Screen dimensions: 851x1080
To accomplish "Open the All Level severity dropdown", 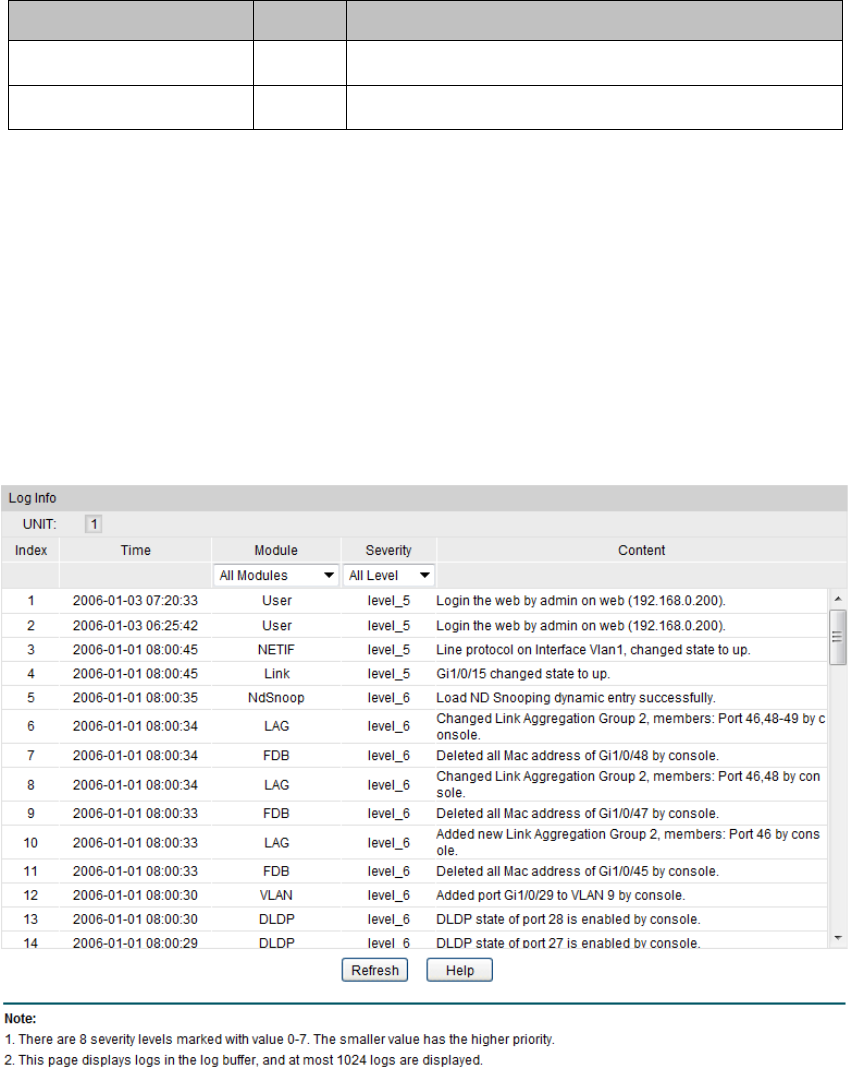I will click(x=388, y=575).
